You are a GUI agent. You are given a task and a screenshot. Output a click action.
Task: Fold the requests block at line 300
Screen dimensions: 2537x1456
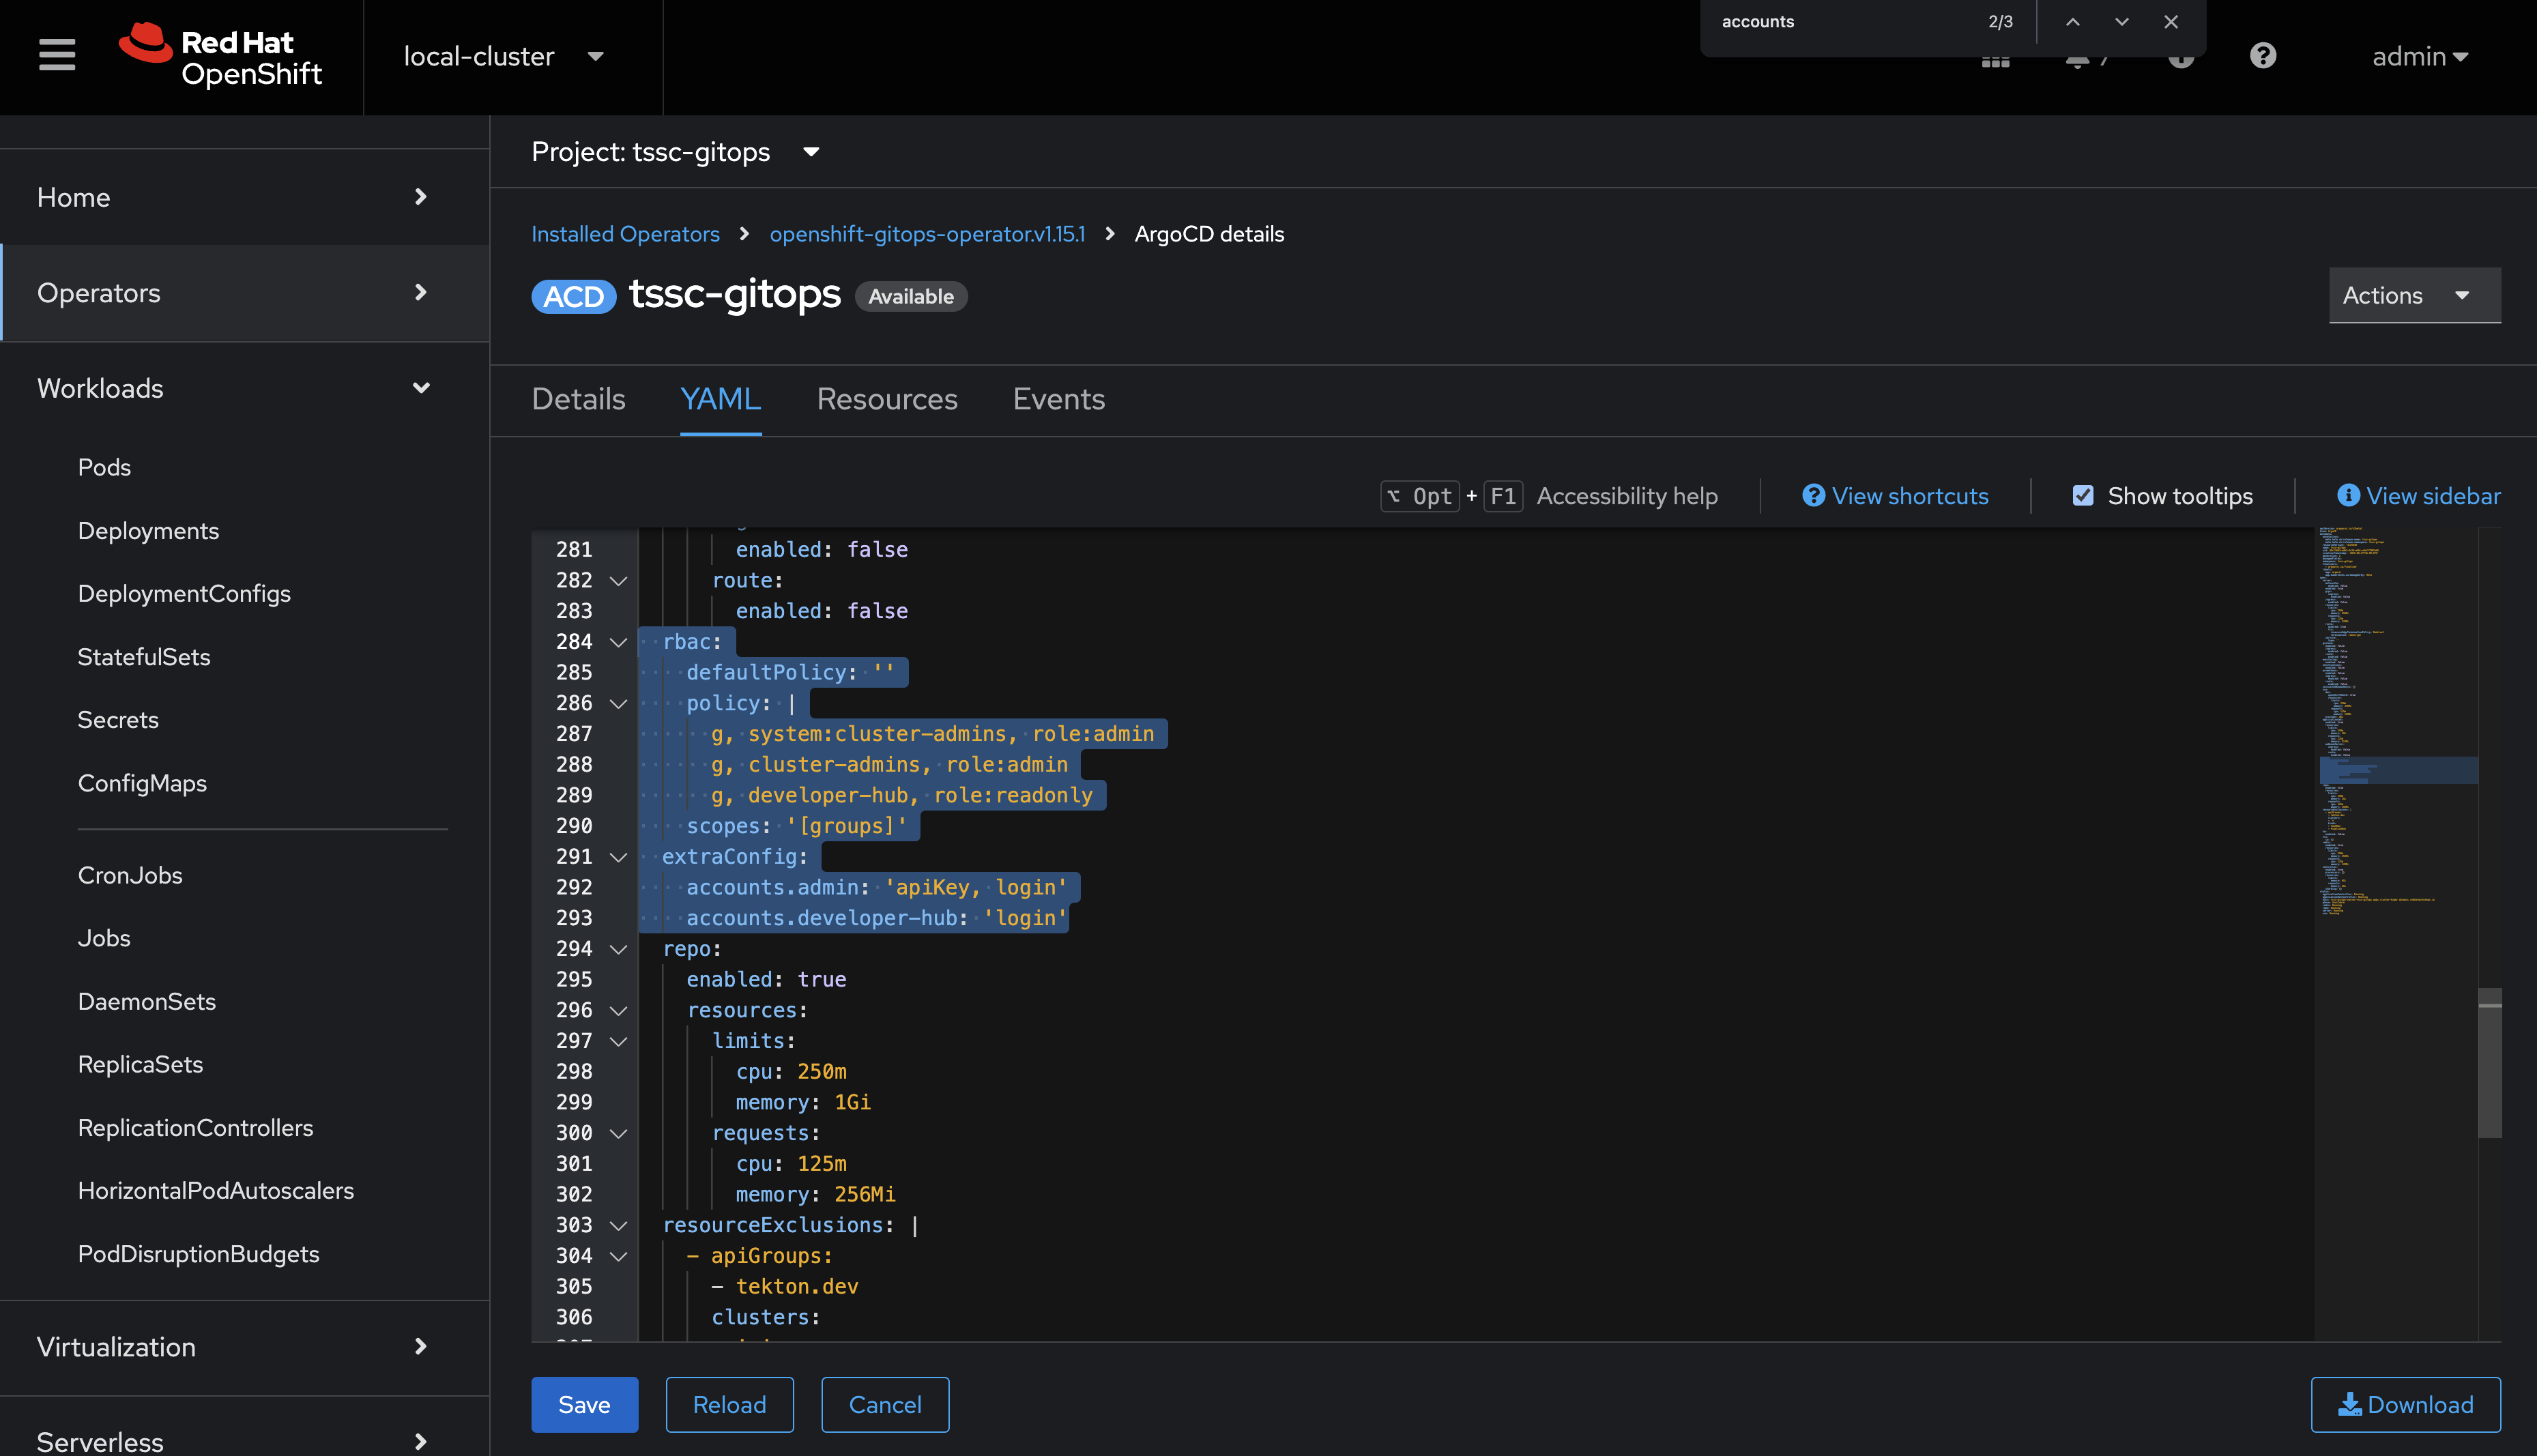[619, 1133]
